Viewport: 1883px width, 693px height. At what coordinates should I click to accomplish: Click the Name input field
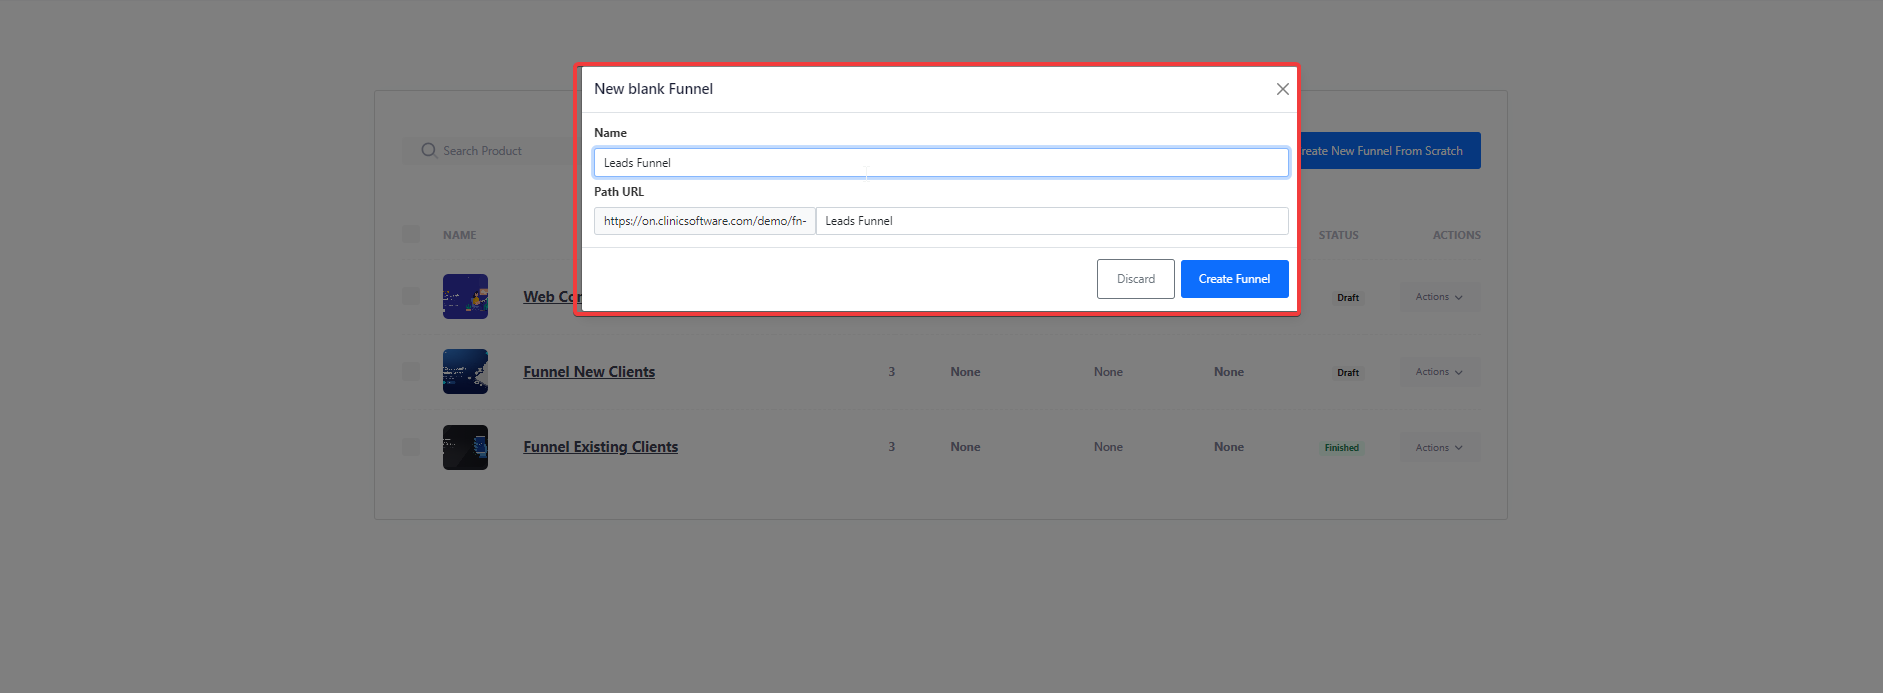[940, 163]
